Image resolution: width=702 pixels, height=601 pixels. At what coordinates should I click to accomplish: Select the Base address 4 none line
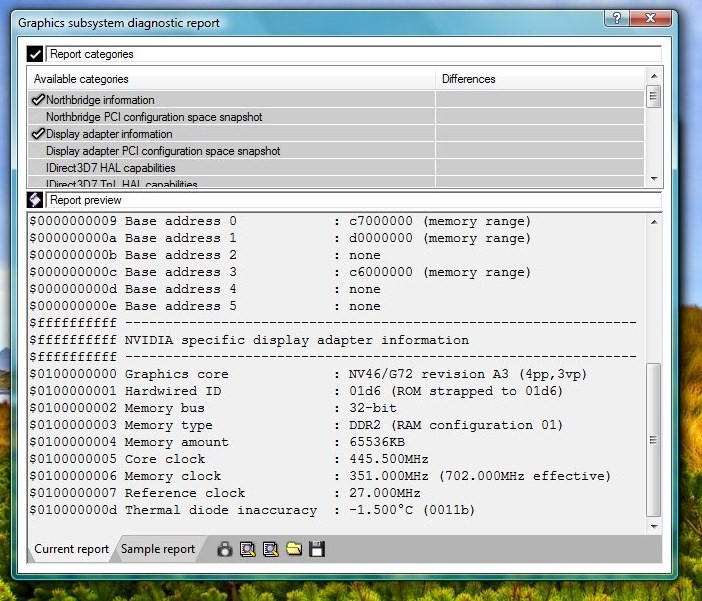pos(205,289)
